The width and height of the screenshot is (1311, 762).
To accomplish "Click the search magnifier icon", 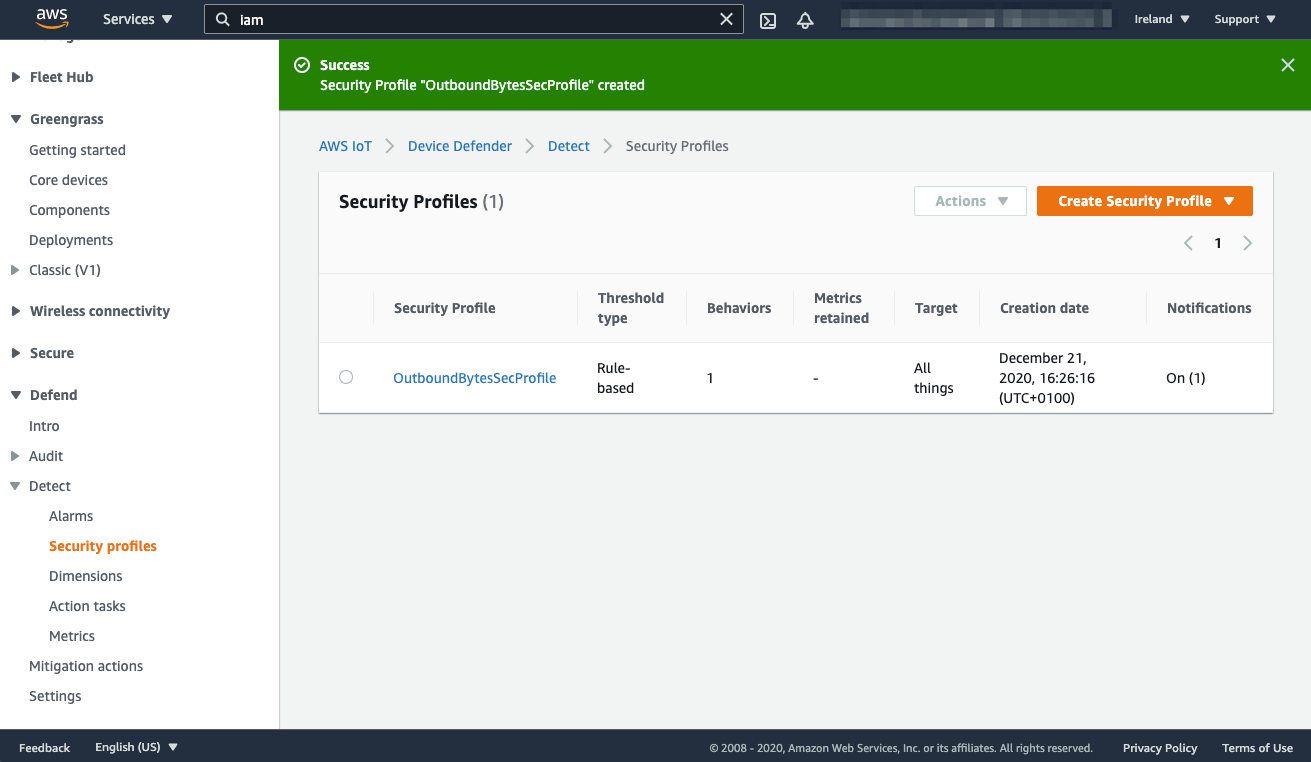I will pyautogui.click(x=223, y=19).
